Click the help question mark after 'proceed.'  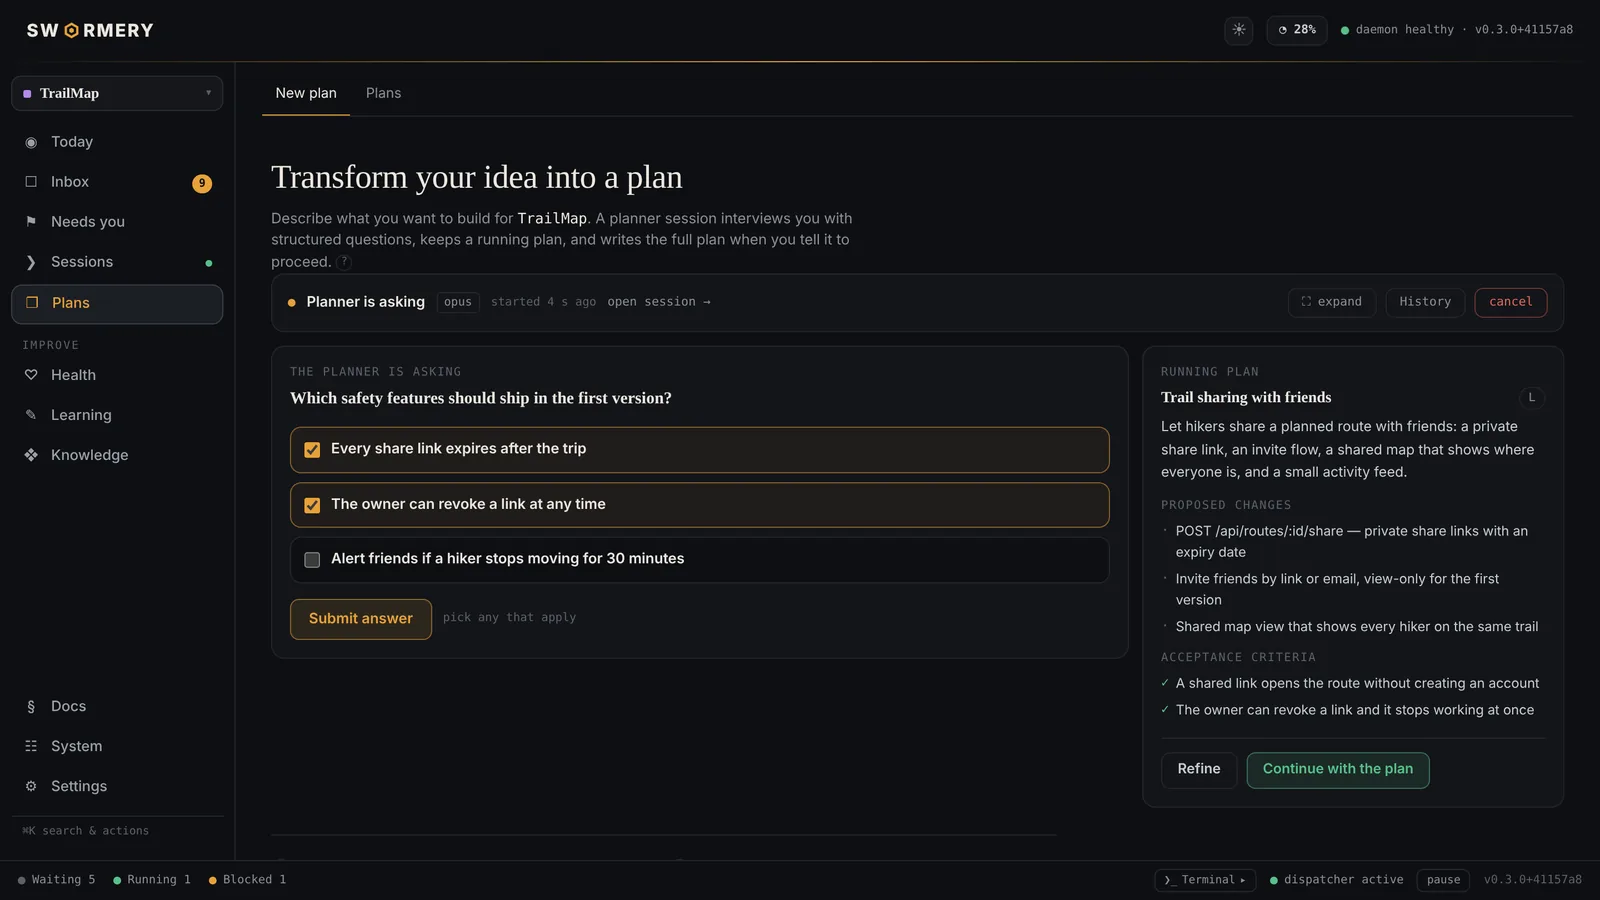point(344,262)
